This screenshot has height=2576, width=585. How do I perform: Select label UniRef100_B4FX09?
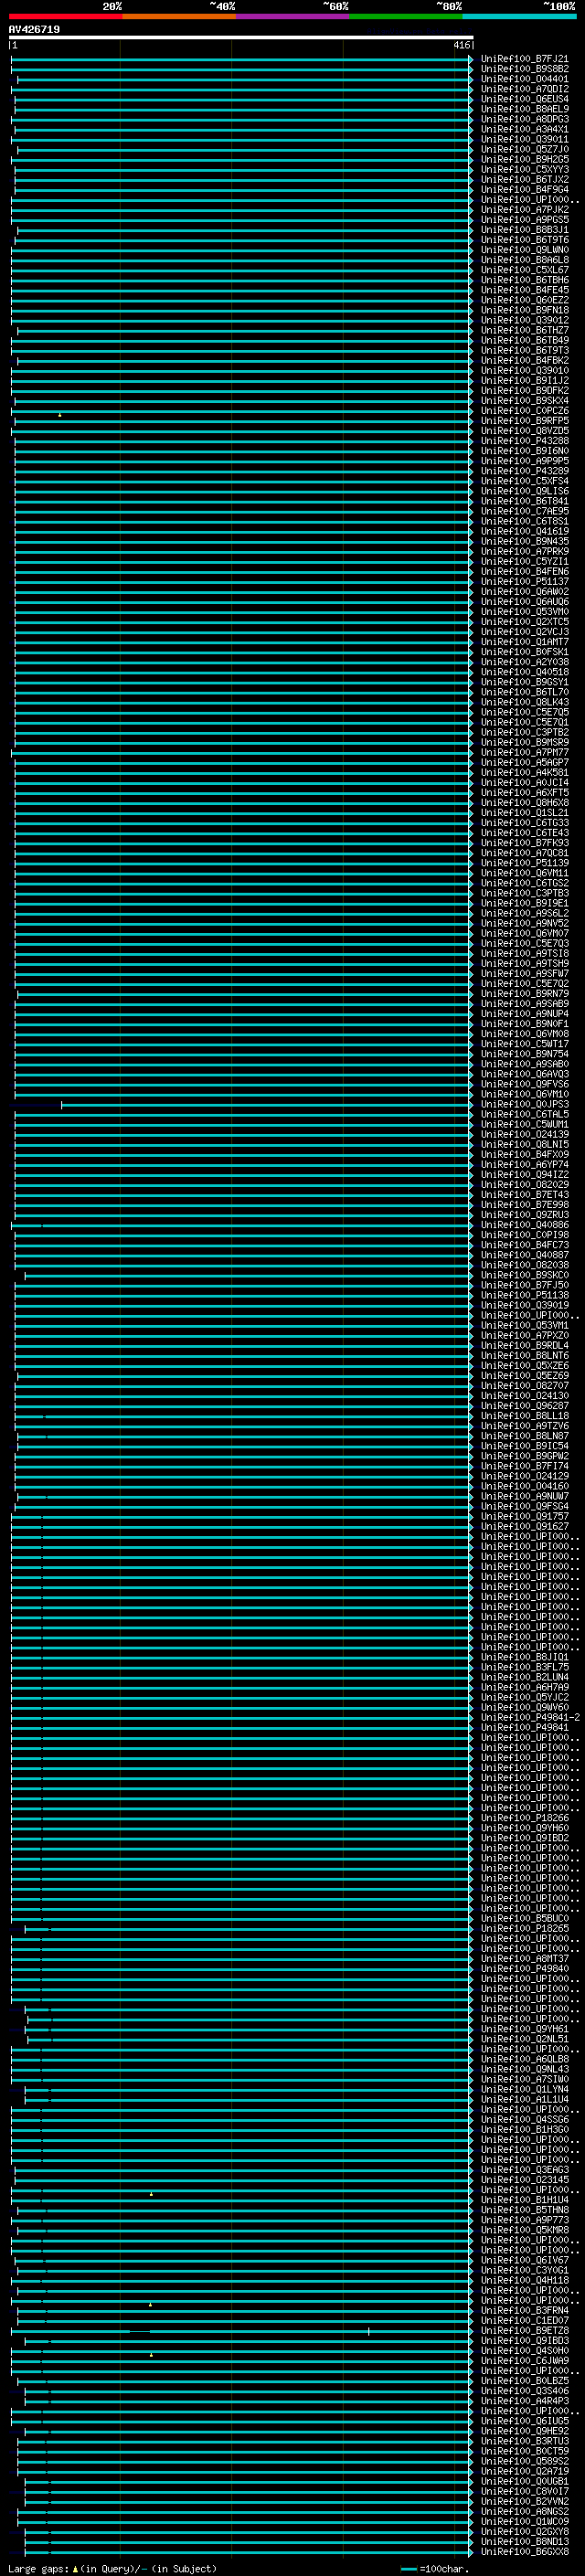[x=524, y=1154]
